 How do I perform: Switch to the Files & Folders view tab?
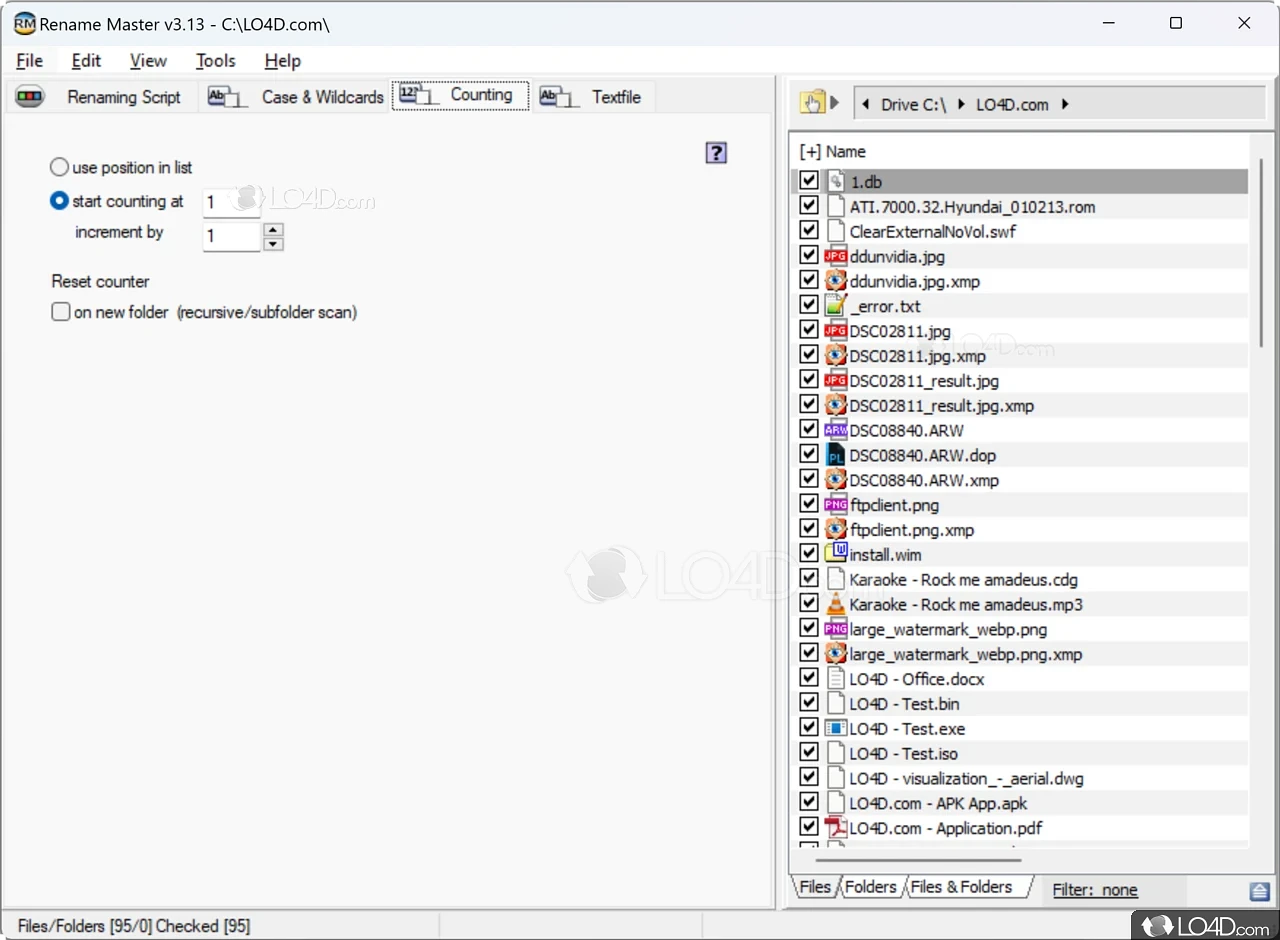point(960,887)
